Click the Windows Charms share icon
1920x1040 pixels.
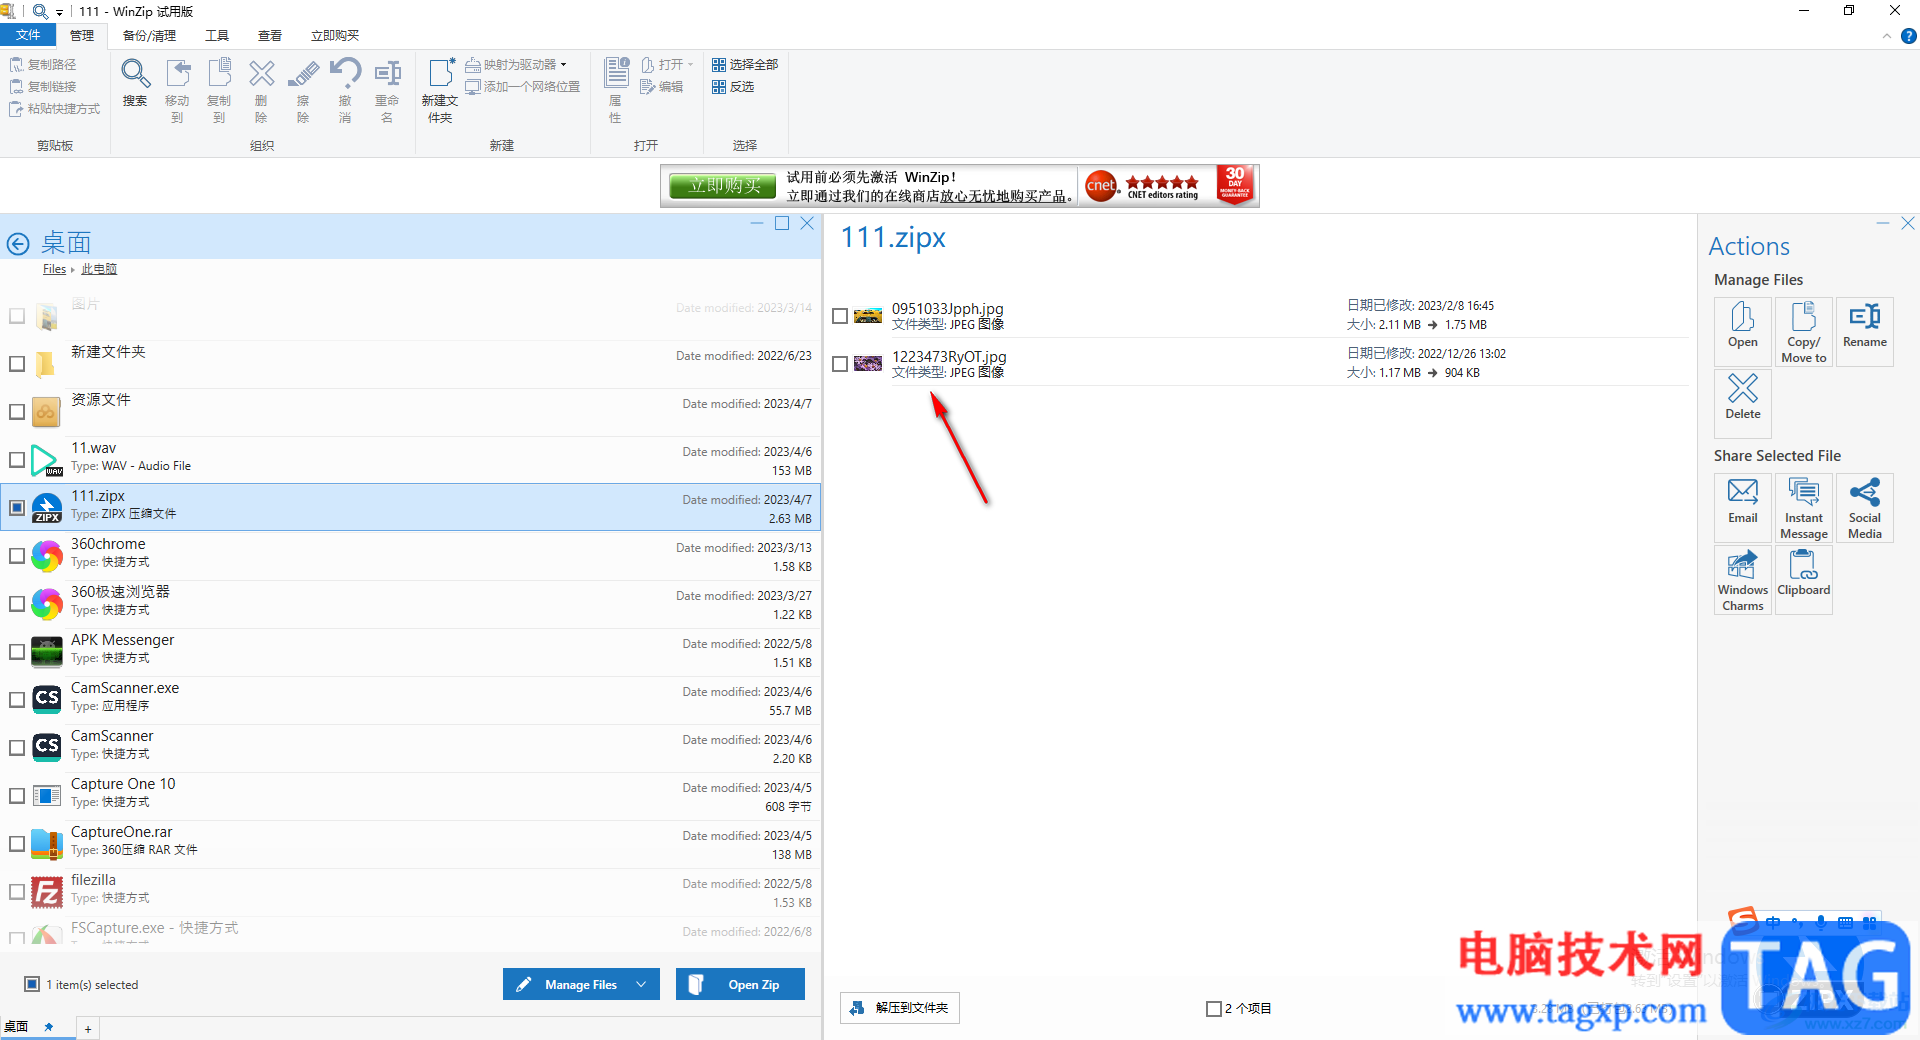pos(1743,580)
